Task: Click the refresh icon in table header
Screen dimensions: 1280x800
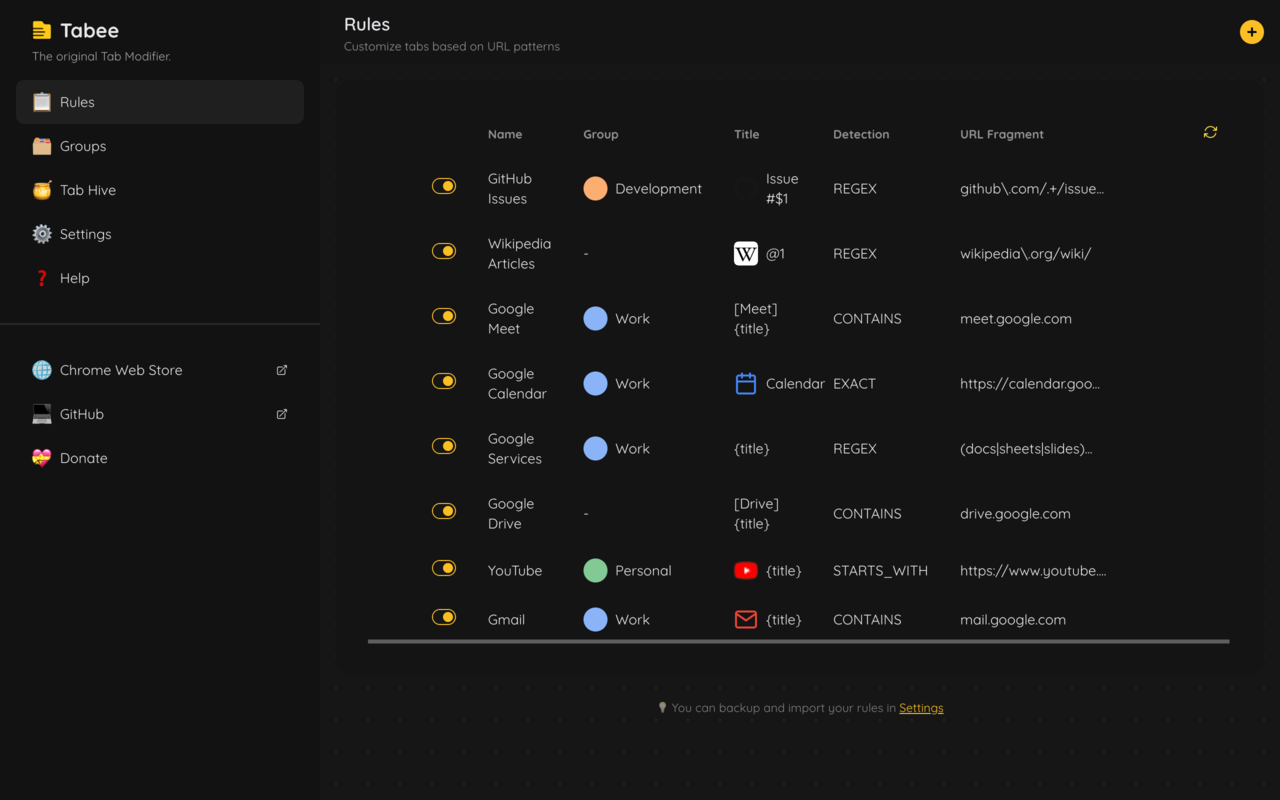Action: tap(1210, 132)
